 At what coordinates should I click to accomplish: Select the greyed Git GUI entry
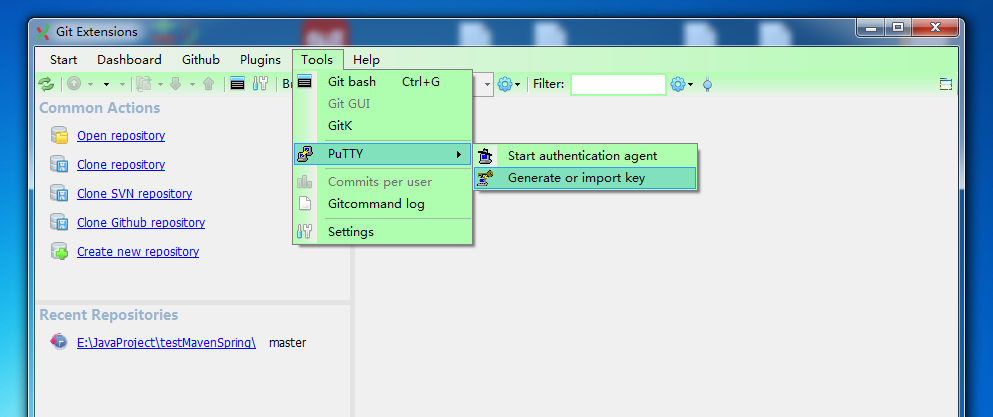(x=383, y=103)
